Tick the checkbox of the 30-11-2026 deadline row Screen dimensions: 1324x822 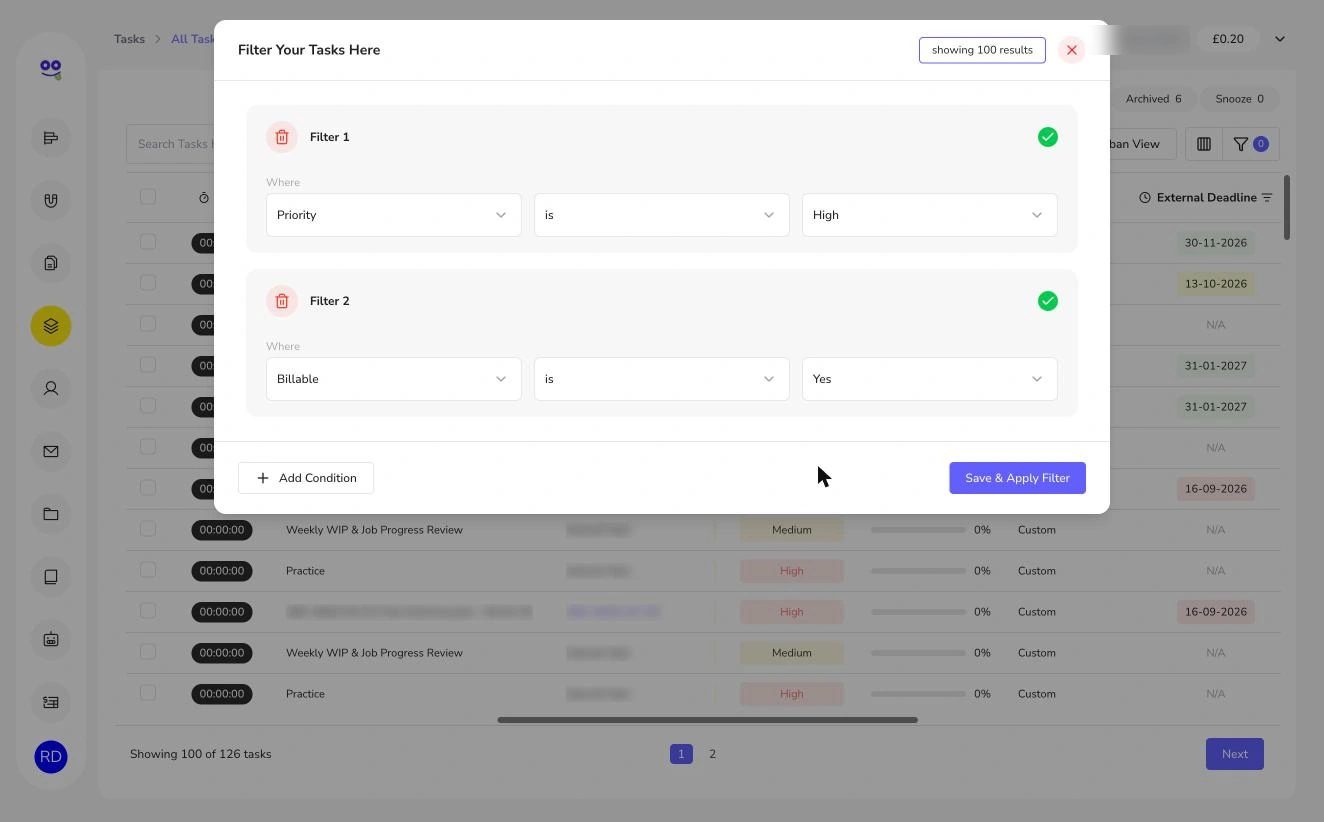click(148, 241)
